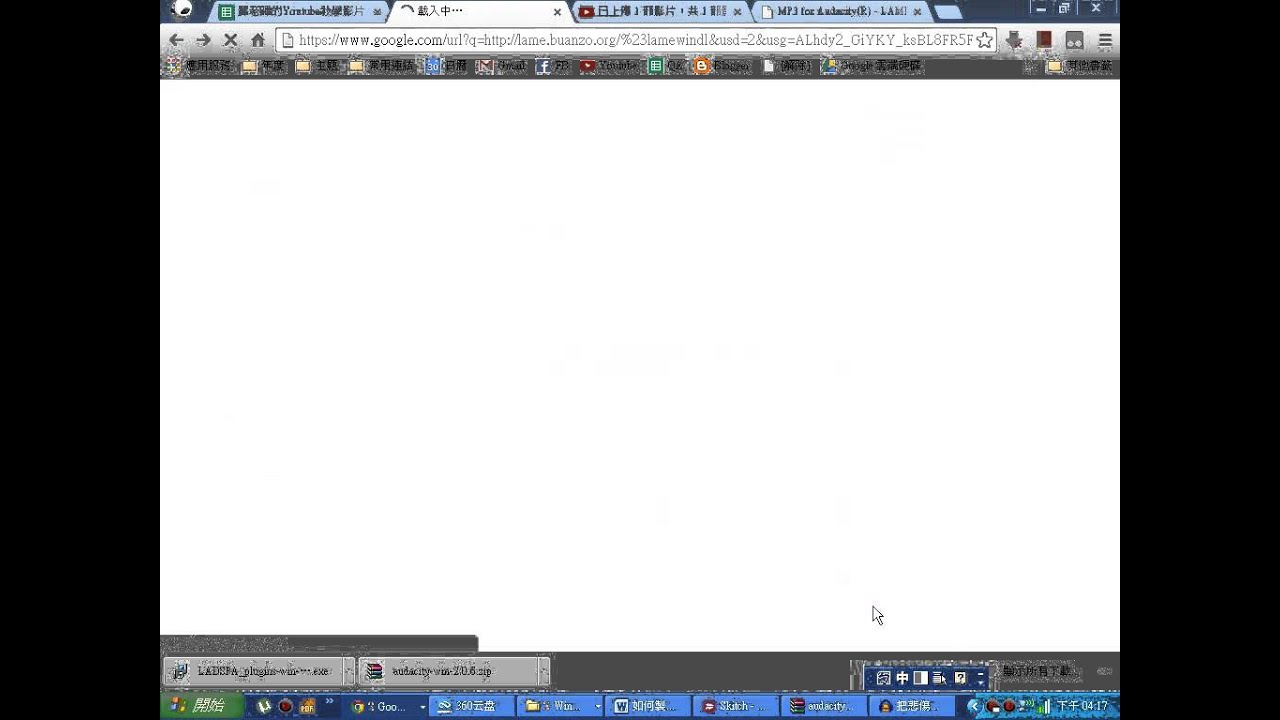Expand hidden system tray icons arrow
This screenshot has width=1280, height=720.
(x=973, y=706)
